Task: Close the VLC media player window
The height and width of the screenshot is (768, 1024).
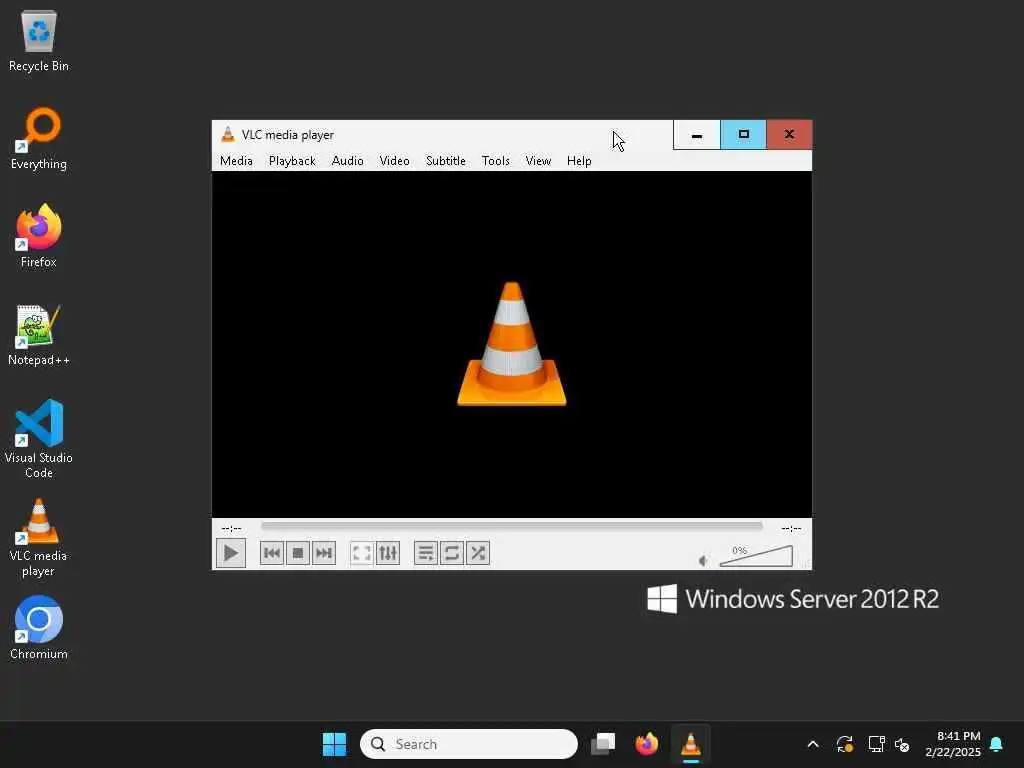Action: tap(789, 135)
